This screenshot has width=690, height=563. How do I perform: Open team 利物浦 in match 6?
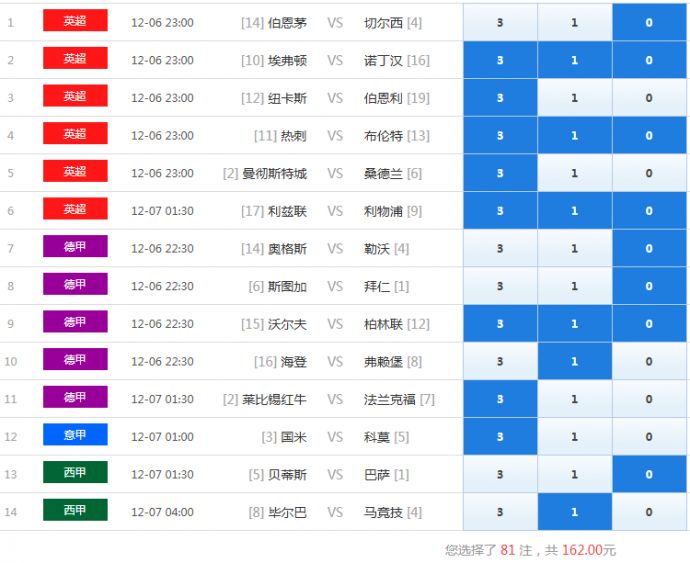pos(383,211)
